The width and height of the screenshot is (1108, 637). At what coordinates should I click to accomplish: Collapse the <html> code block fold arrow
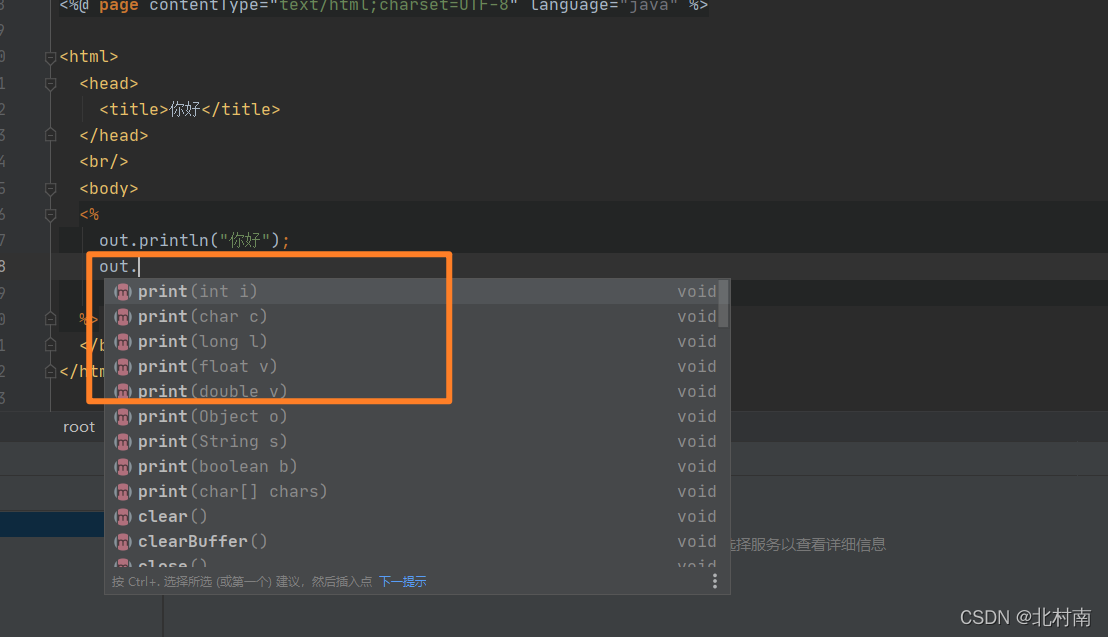tap(50, 57)
